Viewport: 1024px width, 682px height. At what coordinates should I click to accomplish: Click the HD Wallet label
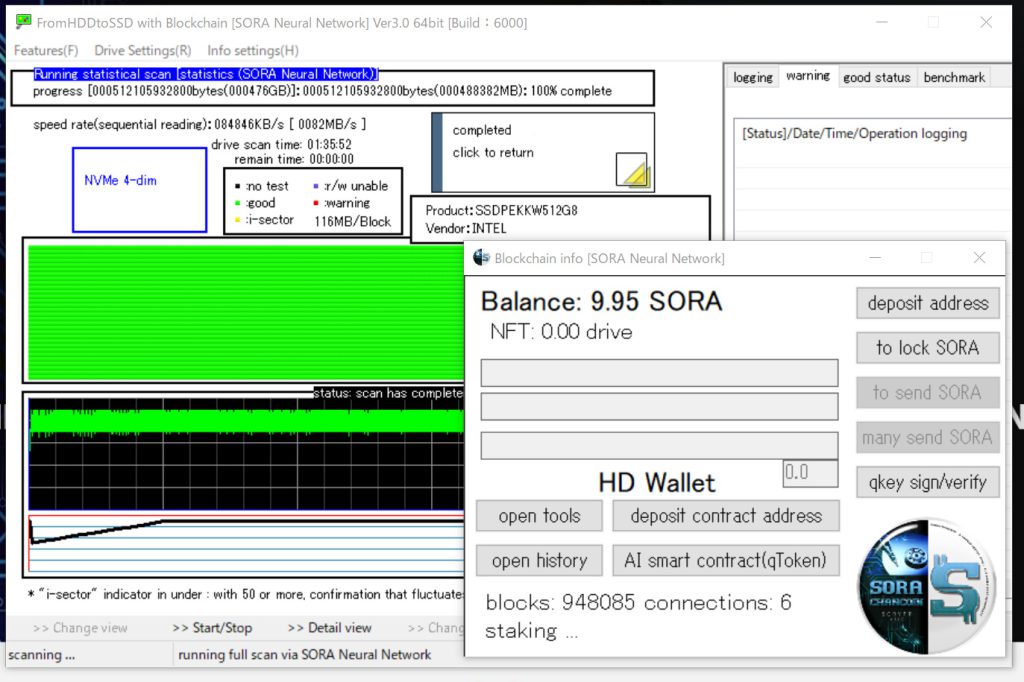pyautogui.click(x=656, y=483)
